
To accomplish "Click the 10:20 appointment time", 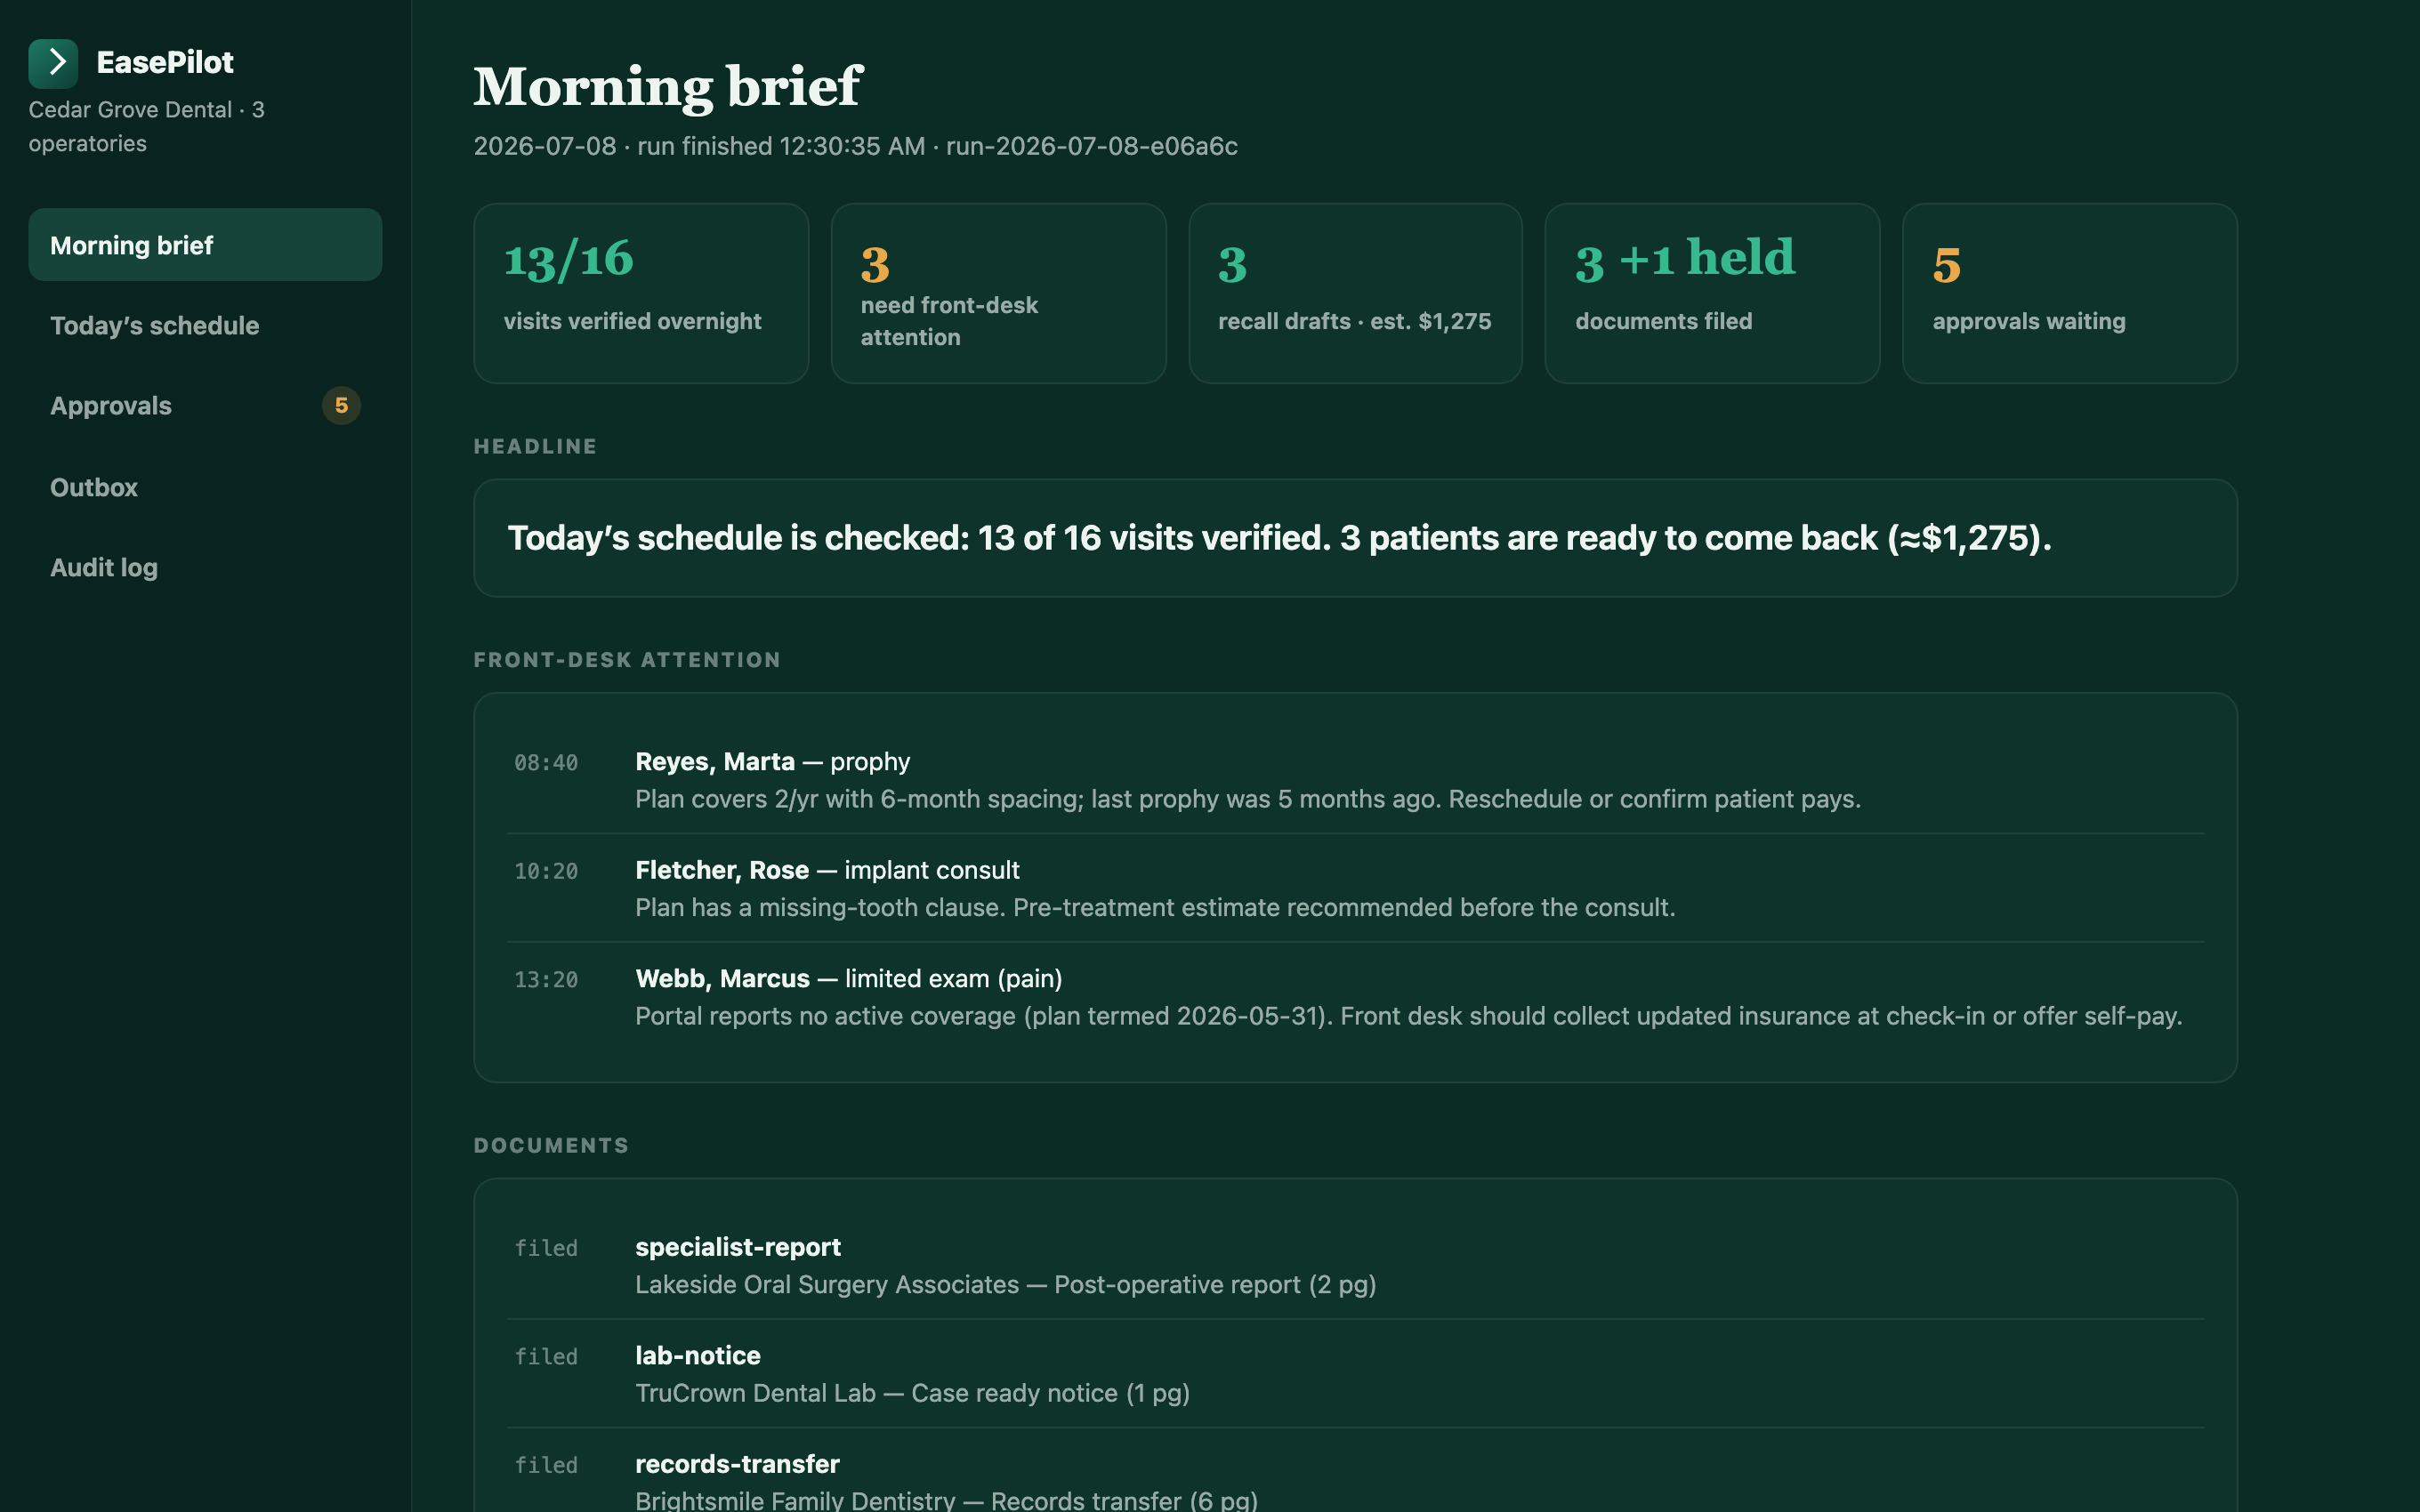I will click(546, 871).
